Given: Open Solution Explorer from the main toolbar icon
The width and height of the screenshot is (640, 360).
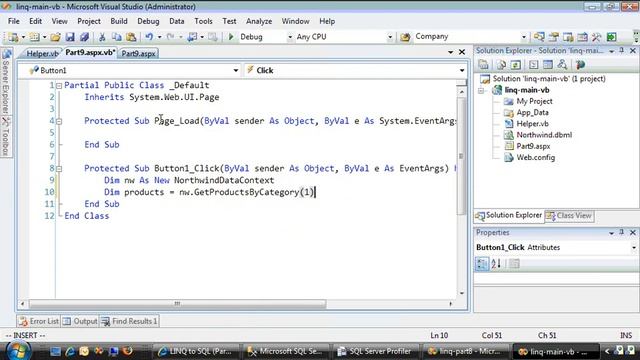Looking at the screenshot, I should click(539, 37).
